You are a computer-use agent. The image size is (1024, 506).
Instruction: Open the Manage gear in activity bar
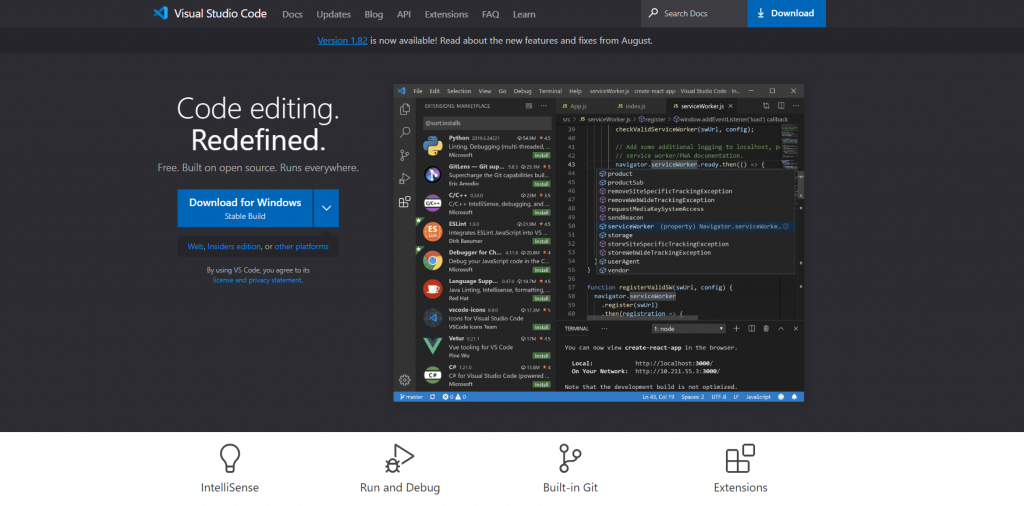(405, 379)
